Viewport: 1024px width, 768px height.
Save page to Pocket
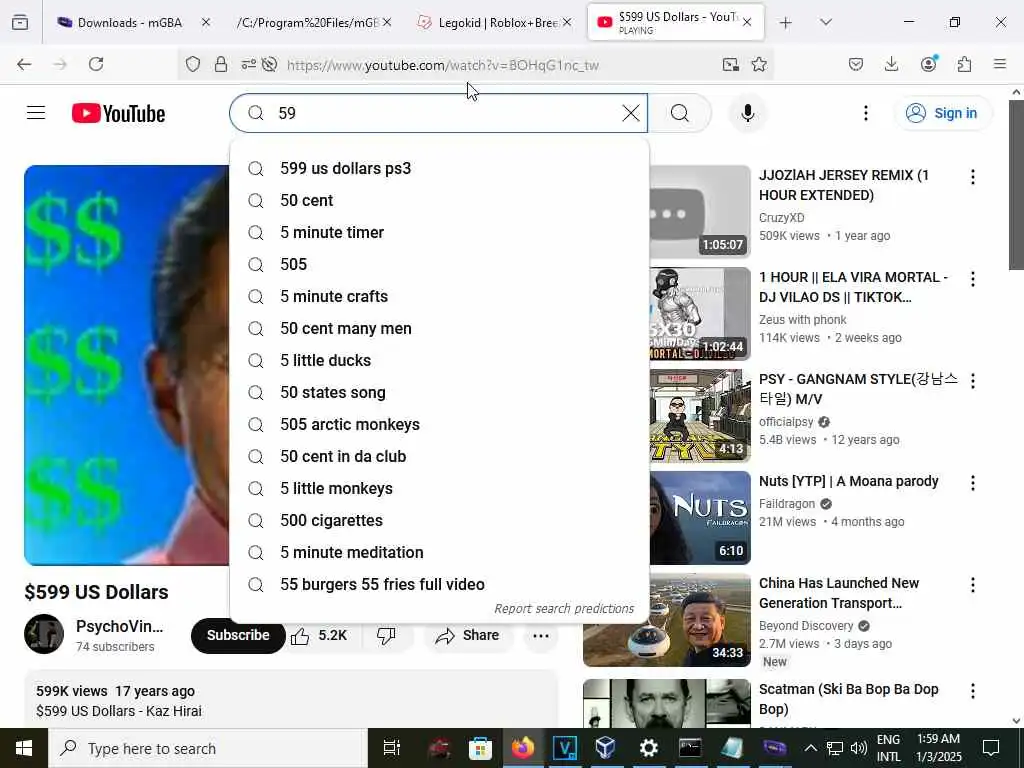point(856,64)
